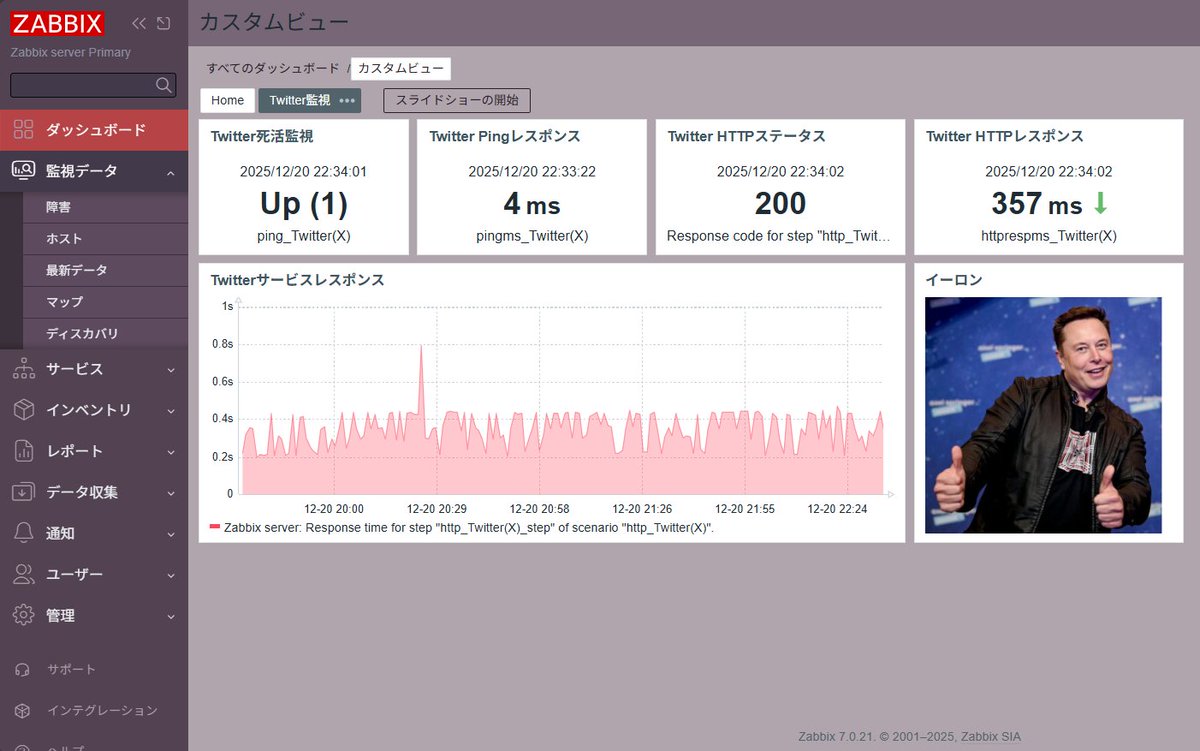Open 障害 under monitoring data
The height and width of the screenshot is (751, 1200).
pos(105,207)
